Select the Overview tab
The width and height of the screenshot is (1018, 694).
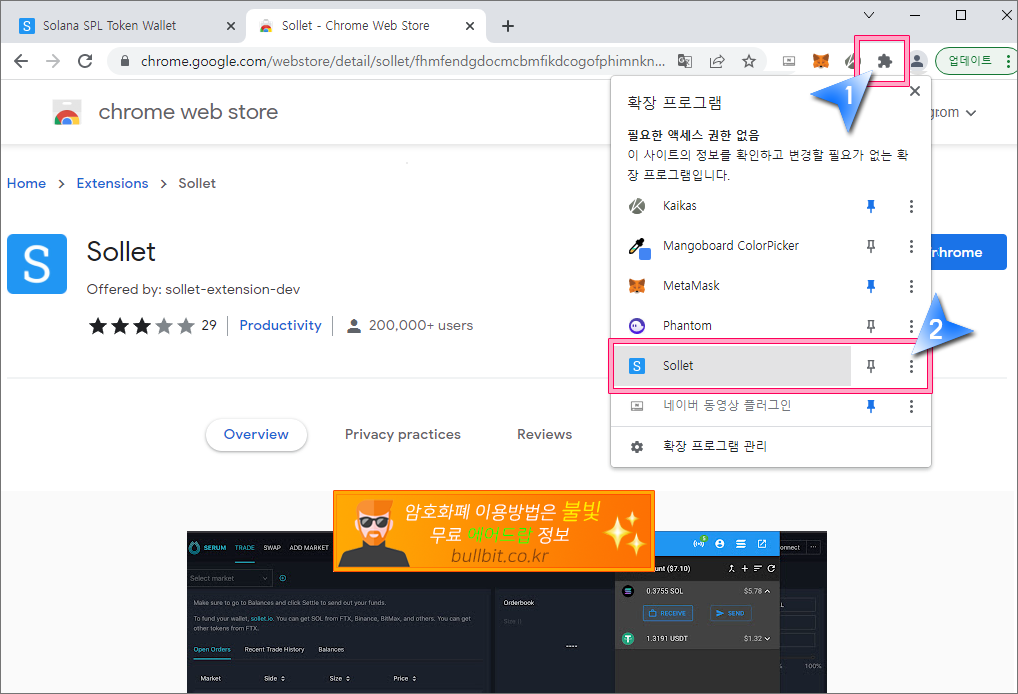point(256,434)
